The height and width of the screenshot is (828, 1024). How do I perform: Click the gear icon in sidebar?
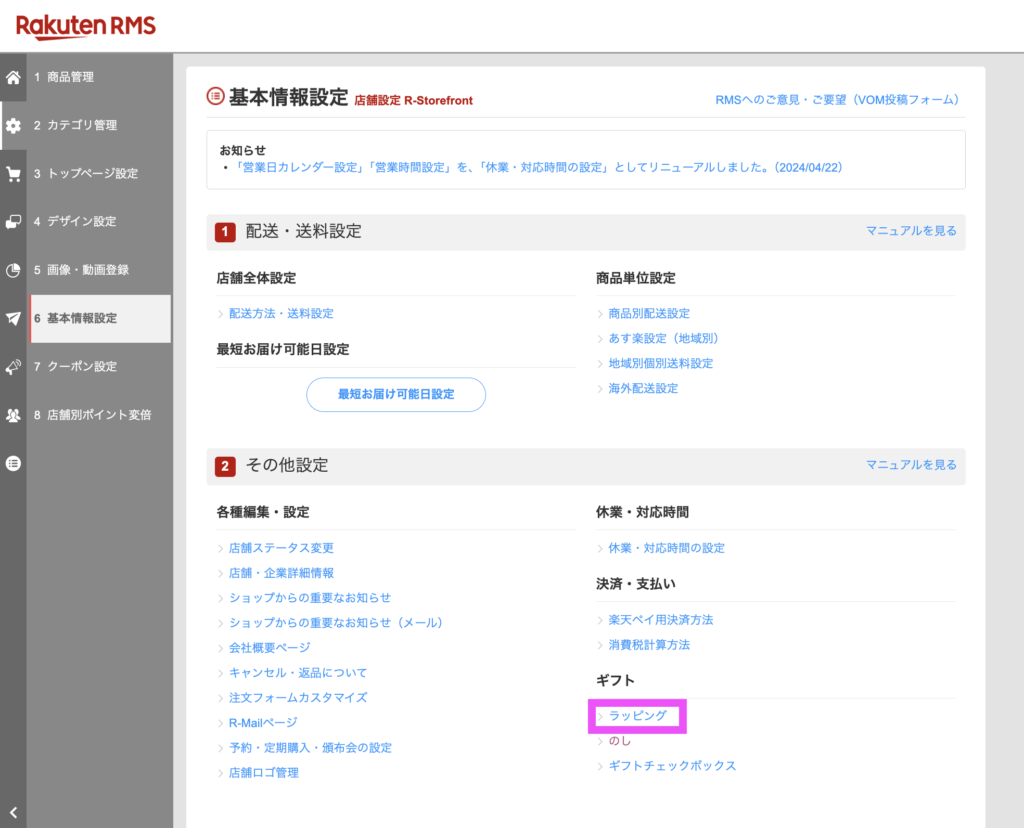click(13, 125)
